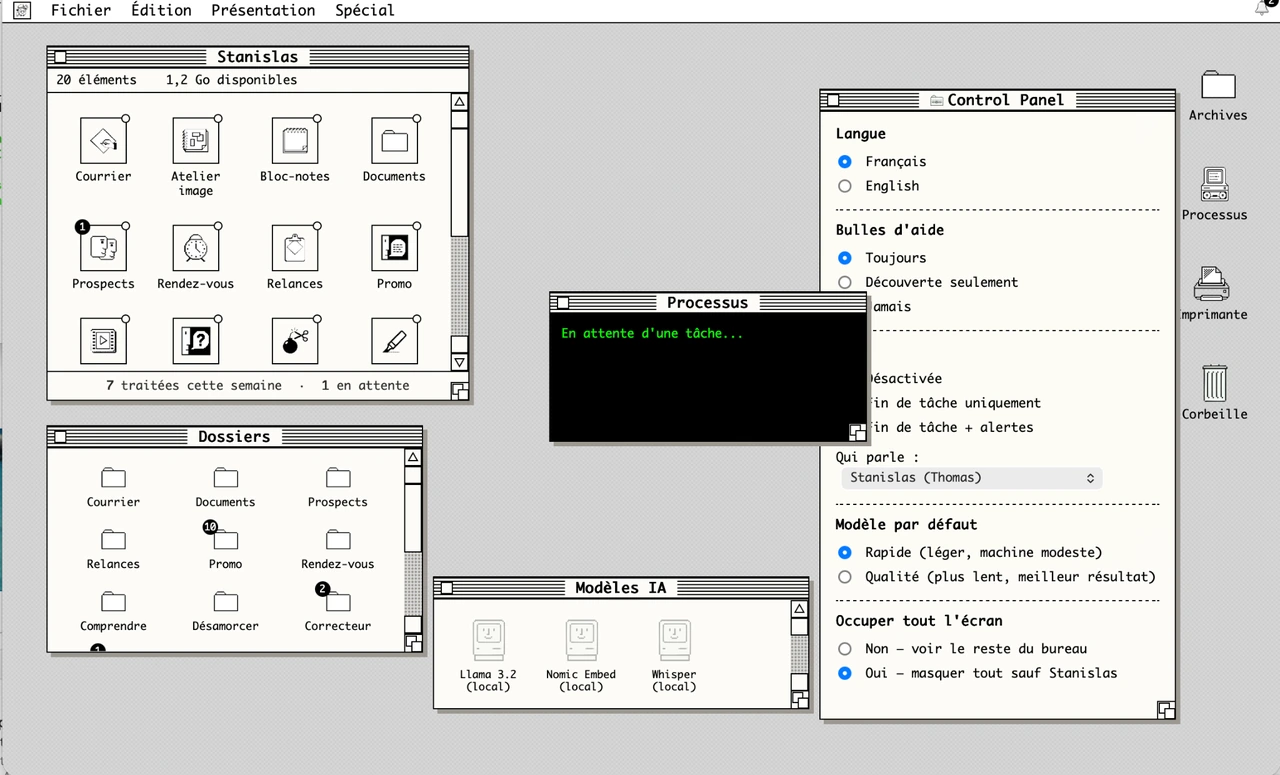Open the Rendez-vous alarm clock icon
The image size is (1280, 775).
tap(195, 248)
